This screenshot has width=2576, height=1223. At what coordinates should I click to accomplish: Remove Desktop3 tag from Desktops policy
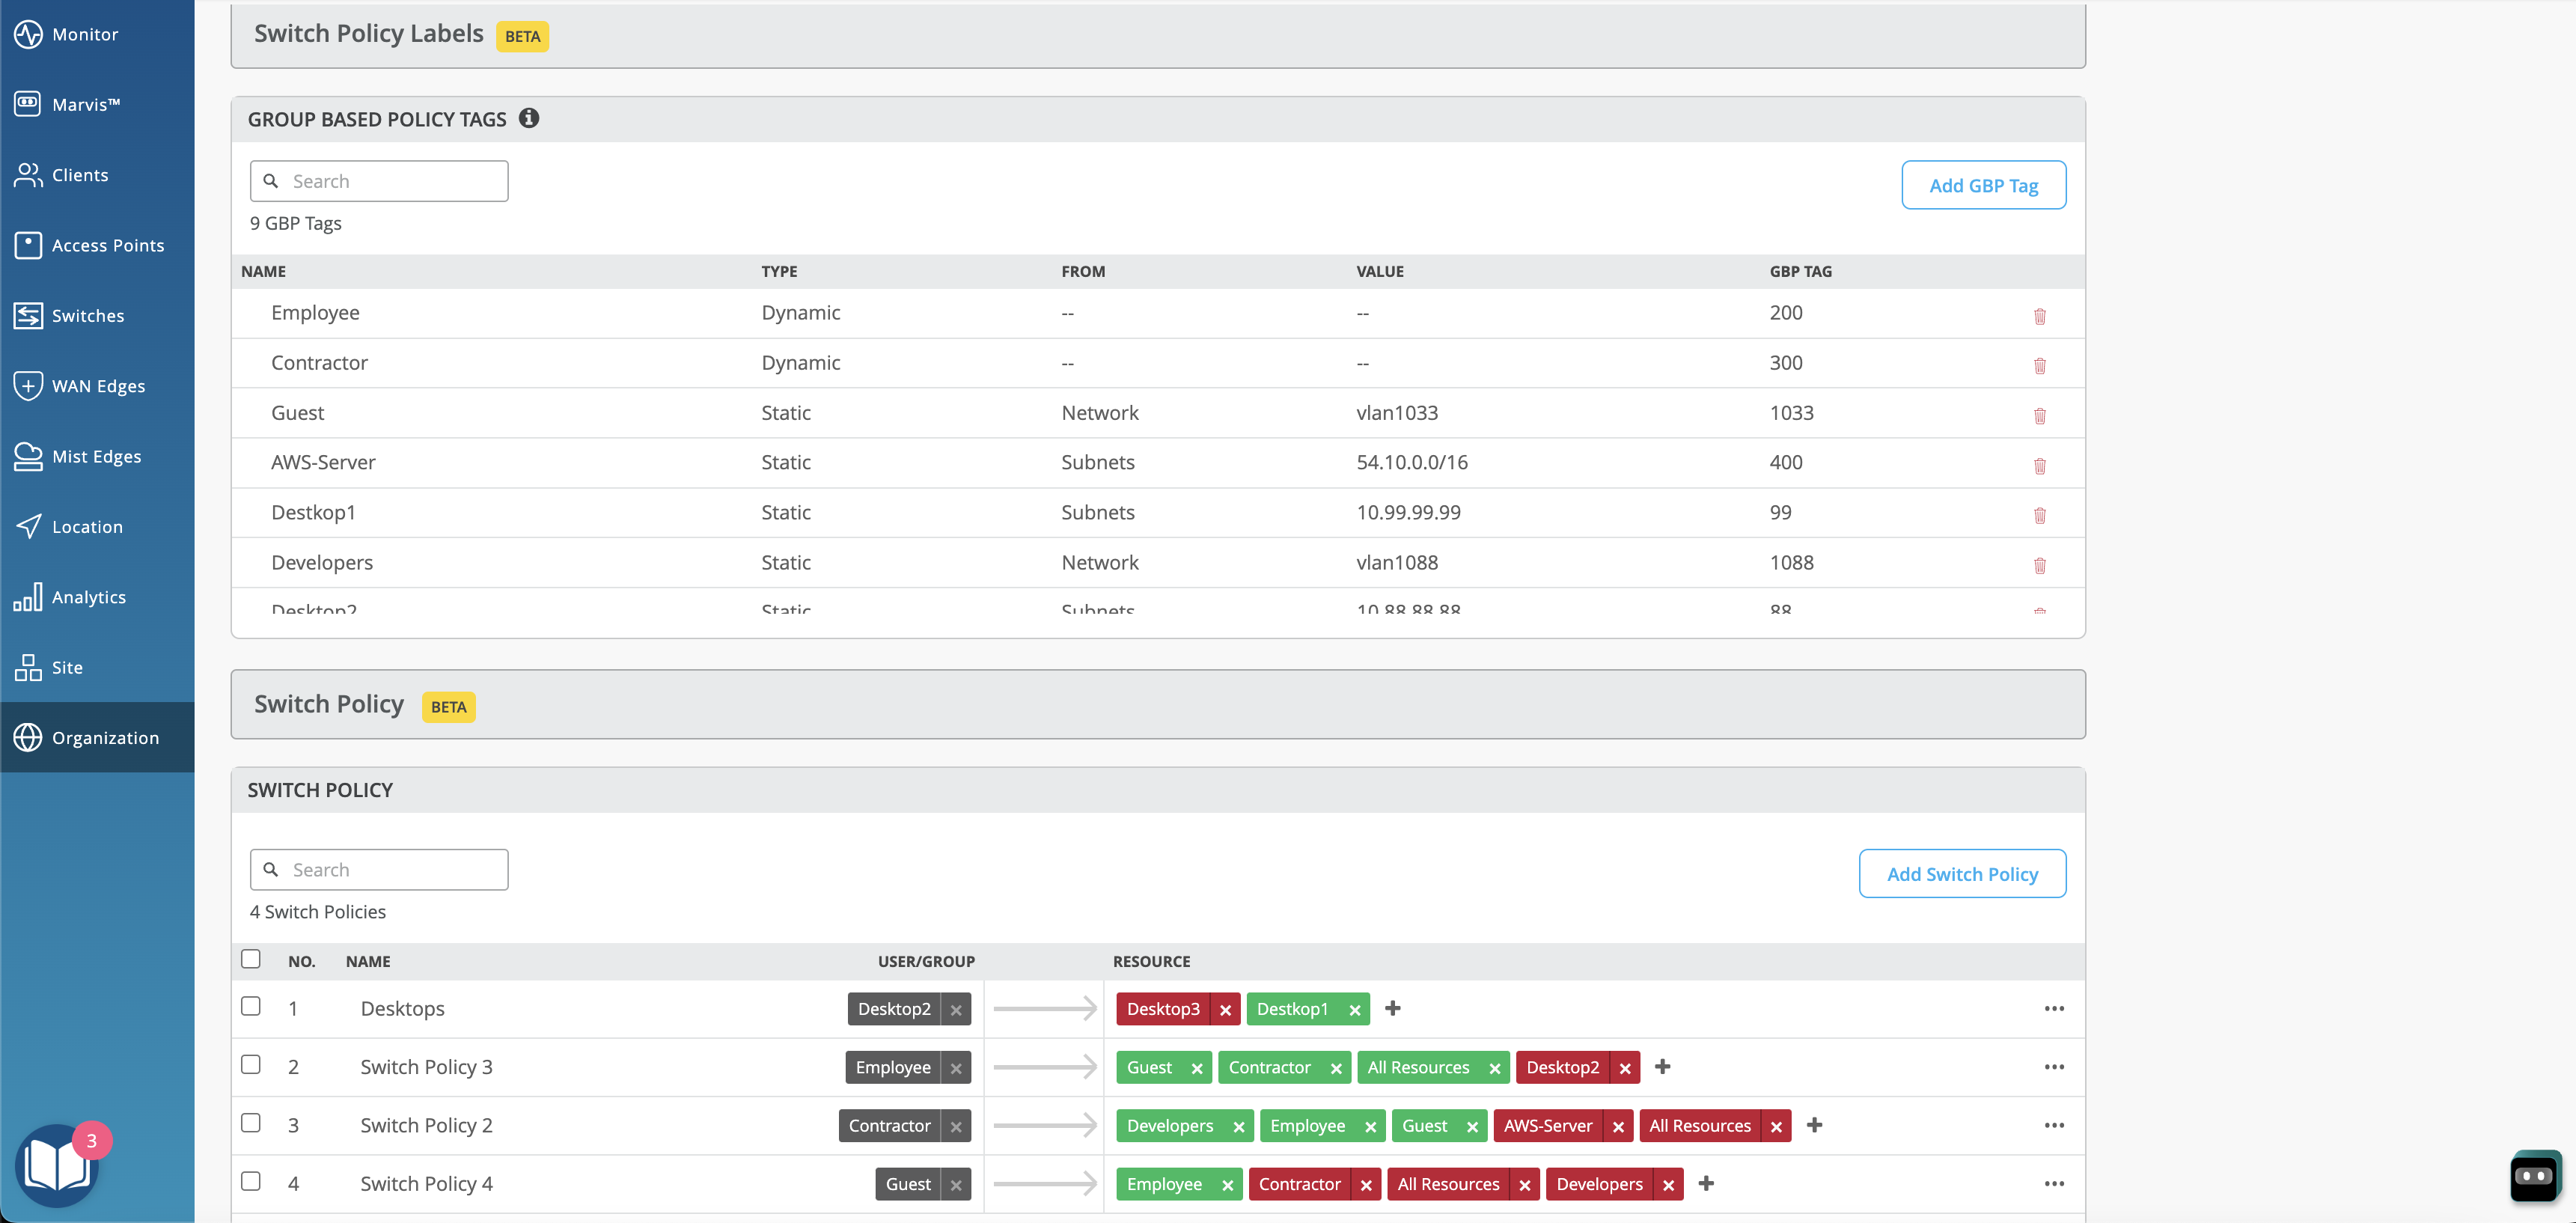pyautogui.click(x=1225, y=1010)
